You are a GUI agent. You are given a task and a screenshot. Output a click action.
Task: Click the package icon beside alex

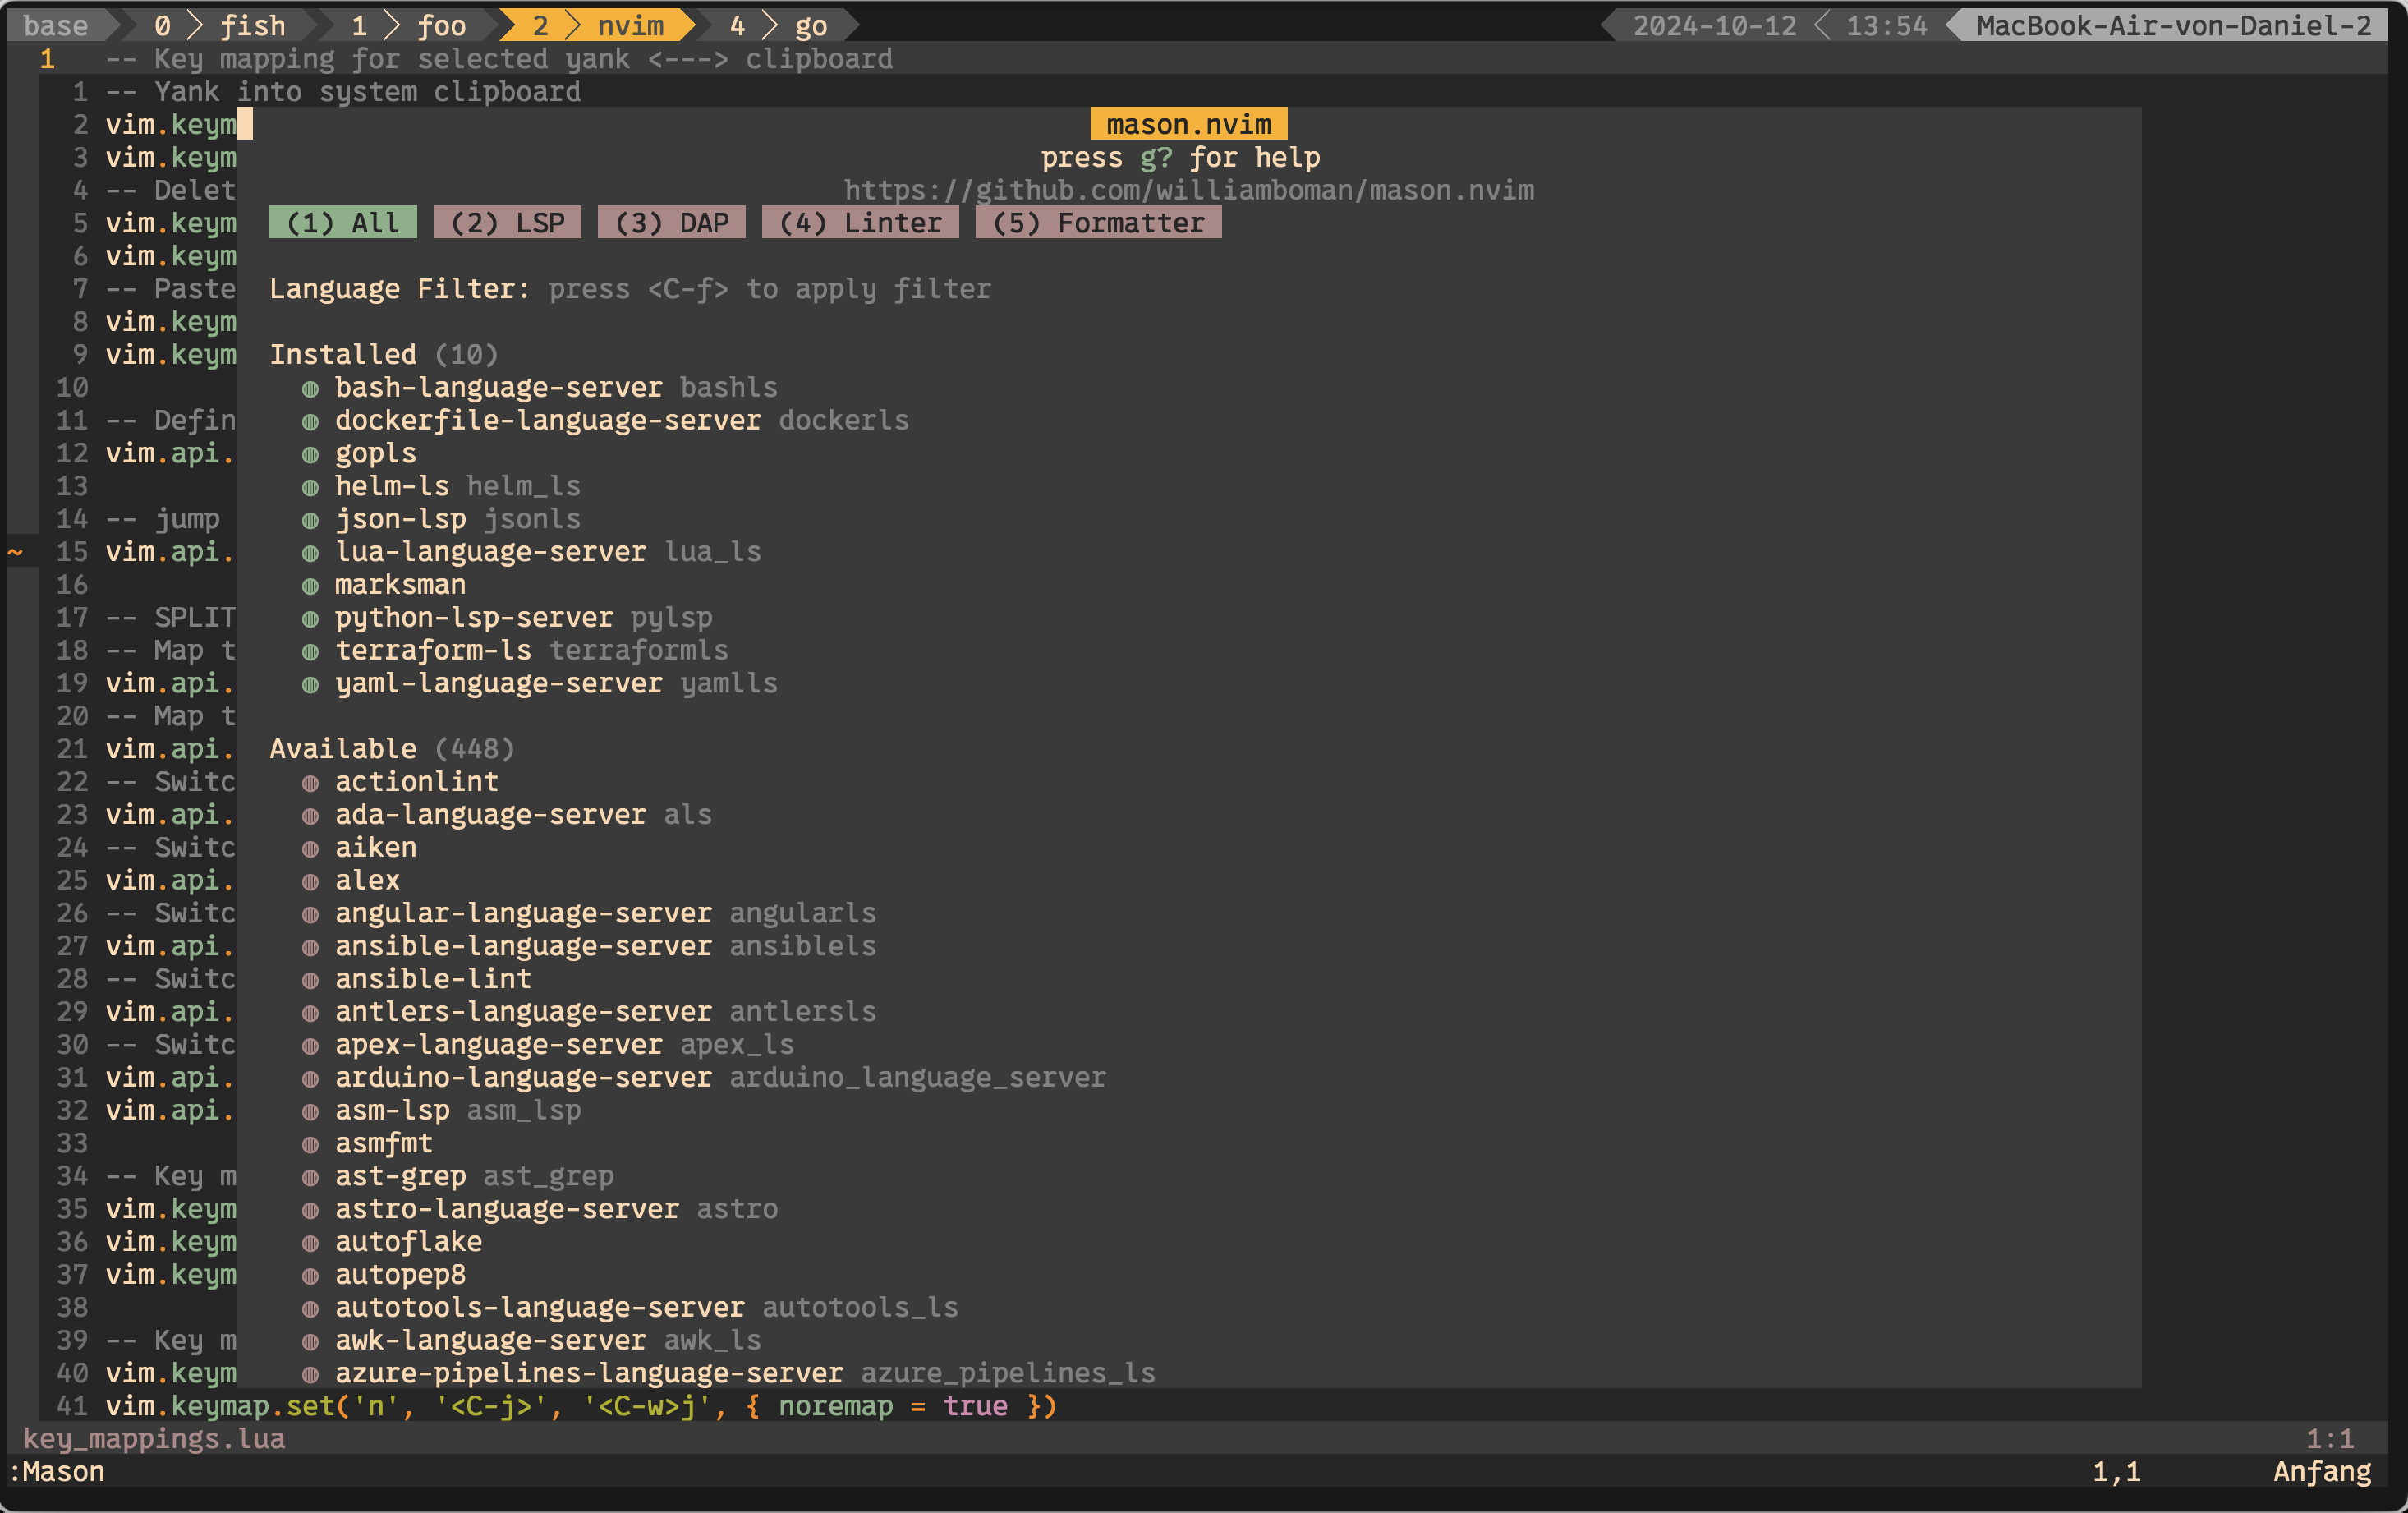(x=310, y=882)
